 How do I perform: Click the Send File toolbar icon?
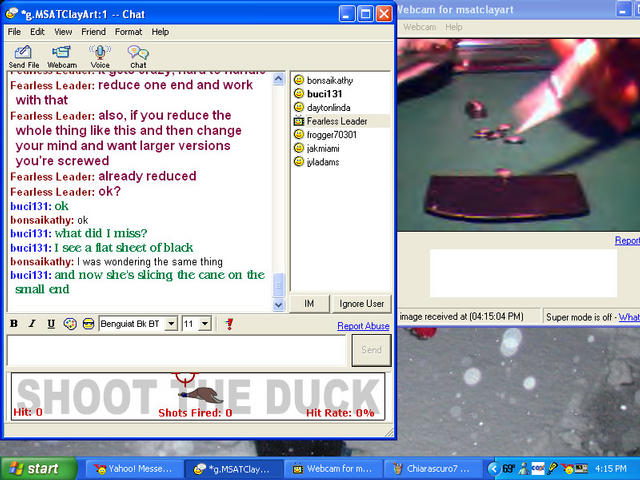click(24, 56)
